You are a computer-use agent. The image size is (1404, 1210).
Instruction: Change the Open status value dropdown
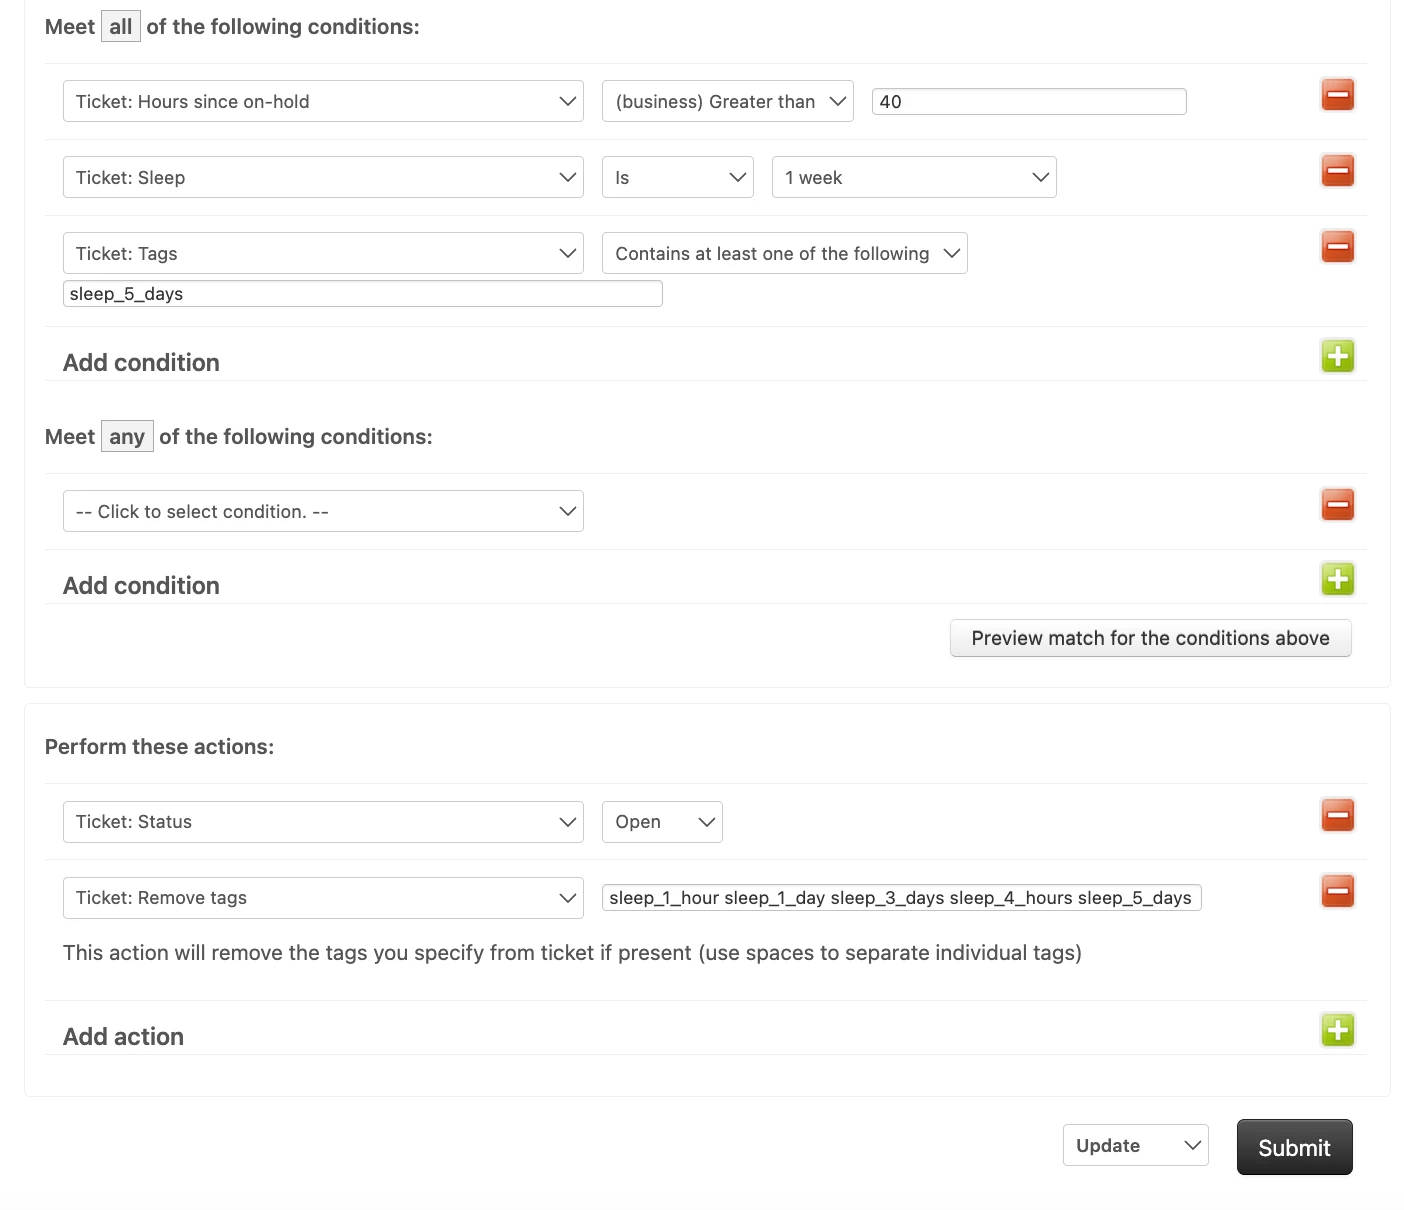[x=662, y=822]
